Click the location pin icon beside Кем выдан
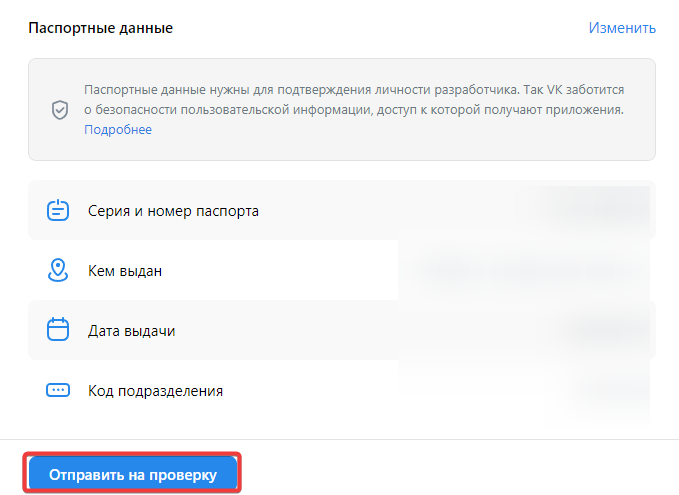This screenshot has height=495, width=679. 58,270
